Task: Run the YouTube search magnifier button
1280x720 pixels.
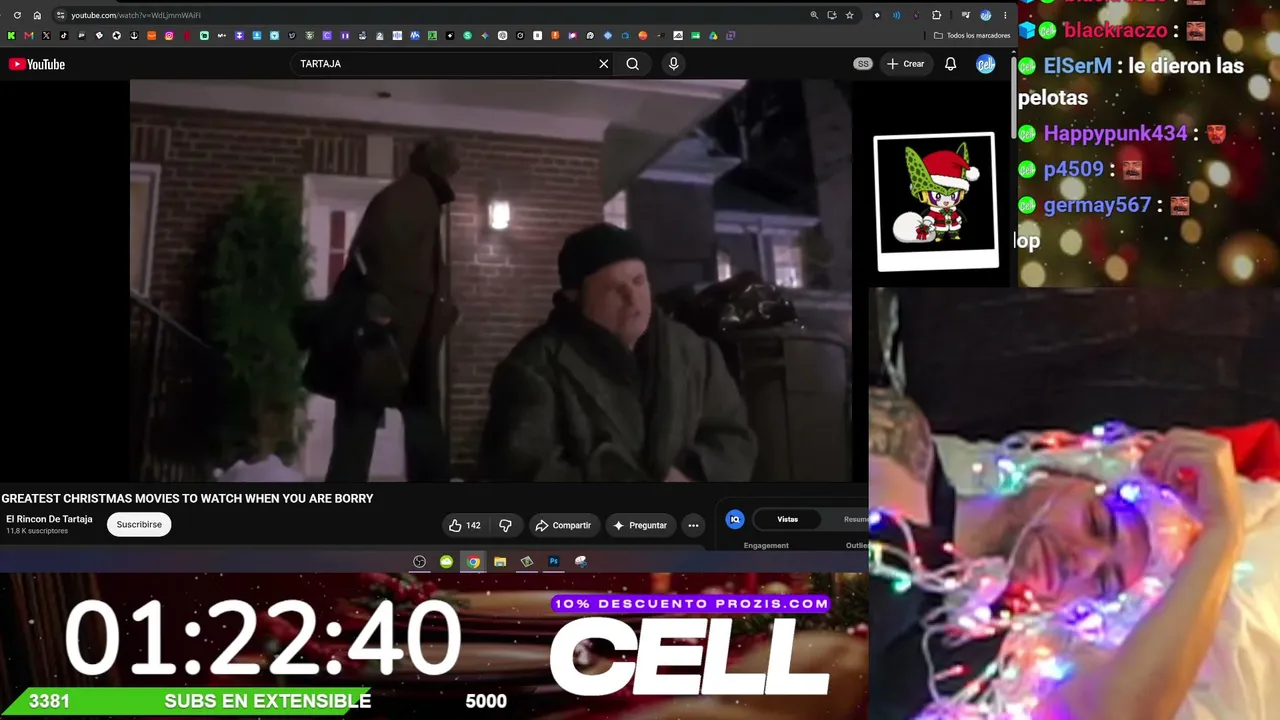Action: (633, 64)
